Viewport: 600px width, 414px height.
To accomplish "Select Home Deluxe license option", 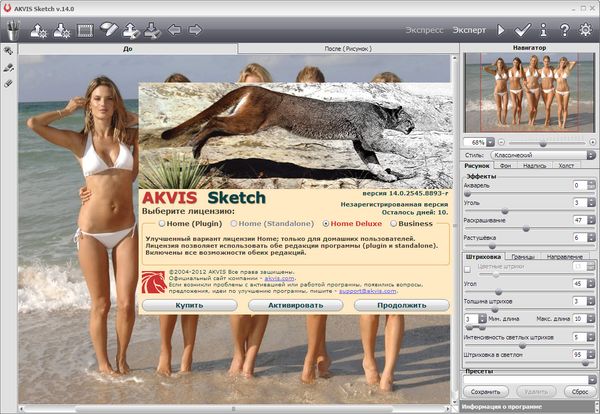I will (x=326, y=223).
